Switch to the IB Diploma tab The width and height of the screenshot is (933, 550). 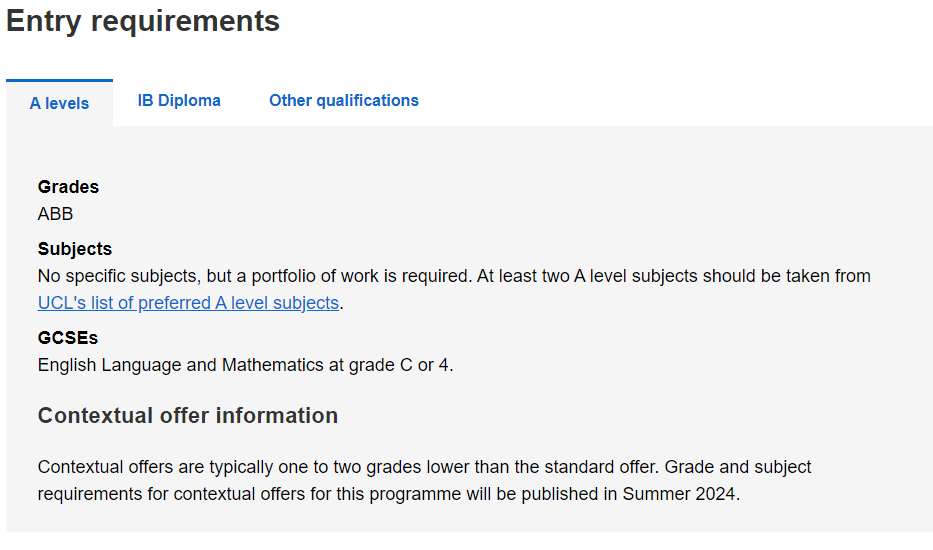tap(179, 101)
